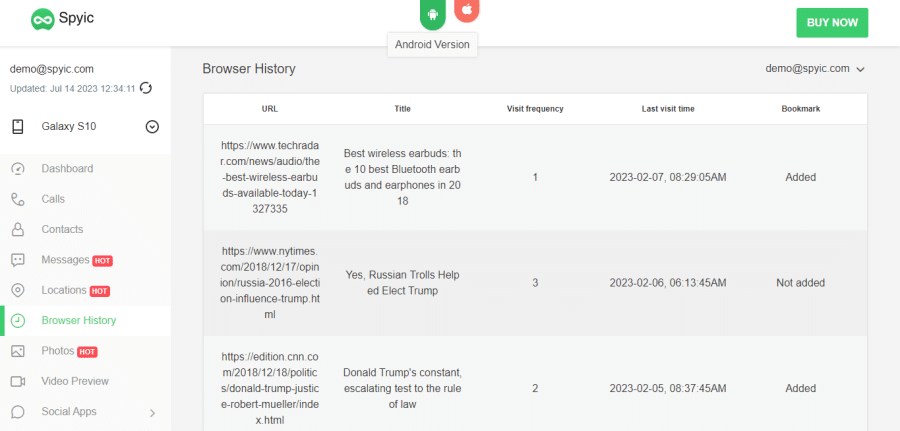Click the 'Added' bookmark cell in the techradar row
The width and height of the screenshot is (900, 431).
[x=801, y=177]
